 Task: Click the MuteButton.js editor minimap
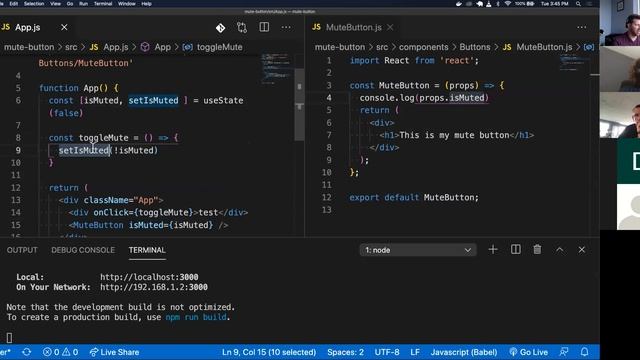tap(574, 63)
